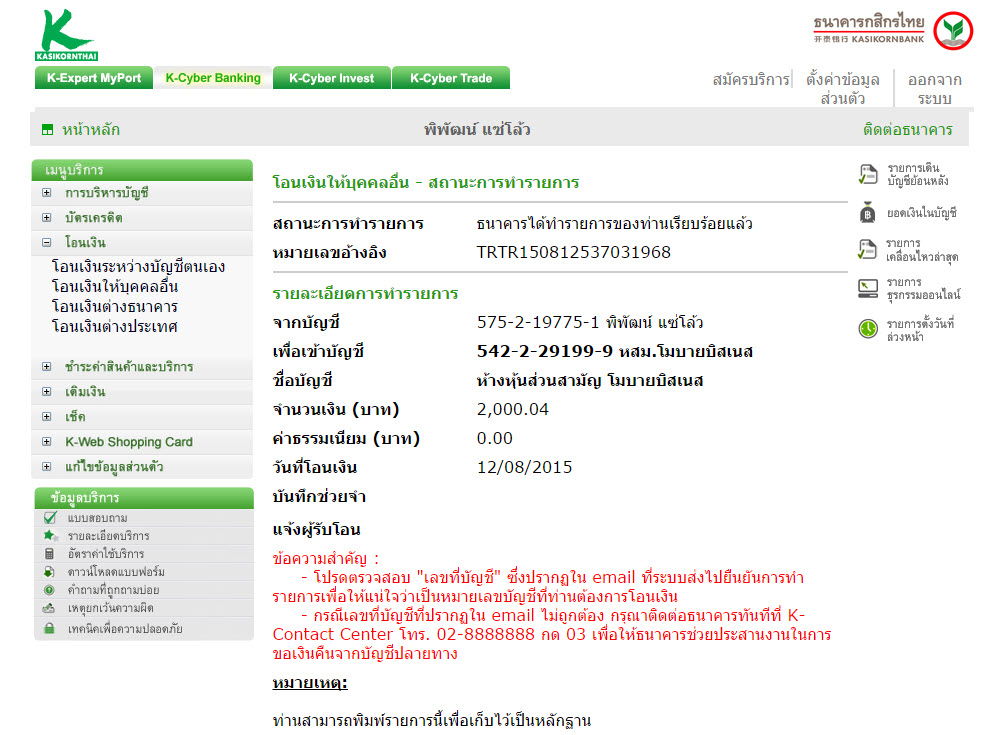This screenshot has height=735, width=1001.
Task: Click the Kasikornbank round emblem logo
Action: pyautogui.click(x=952, y=31)
